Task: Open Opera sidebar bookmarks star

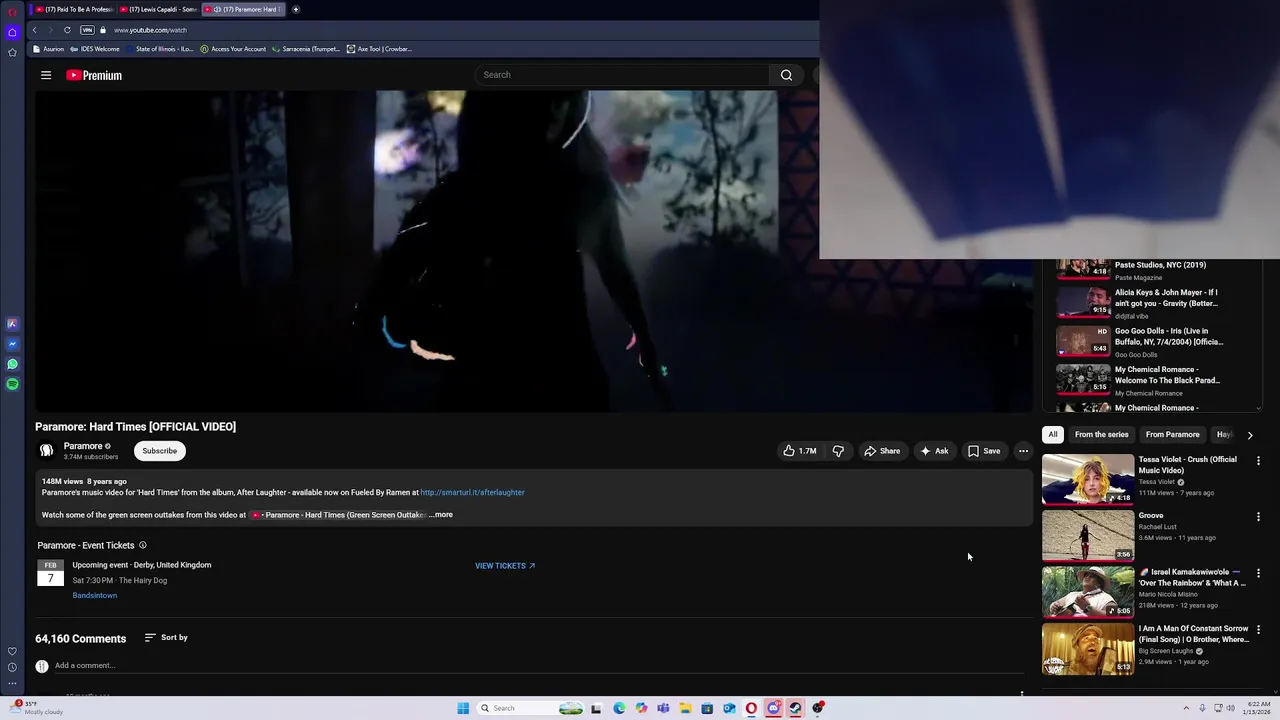Action: (12, 52)
